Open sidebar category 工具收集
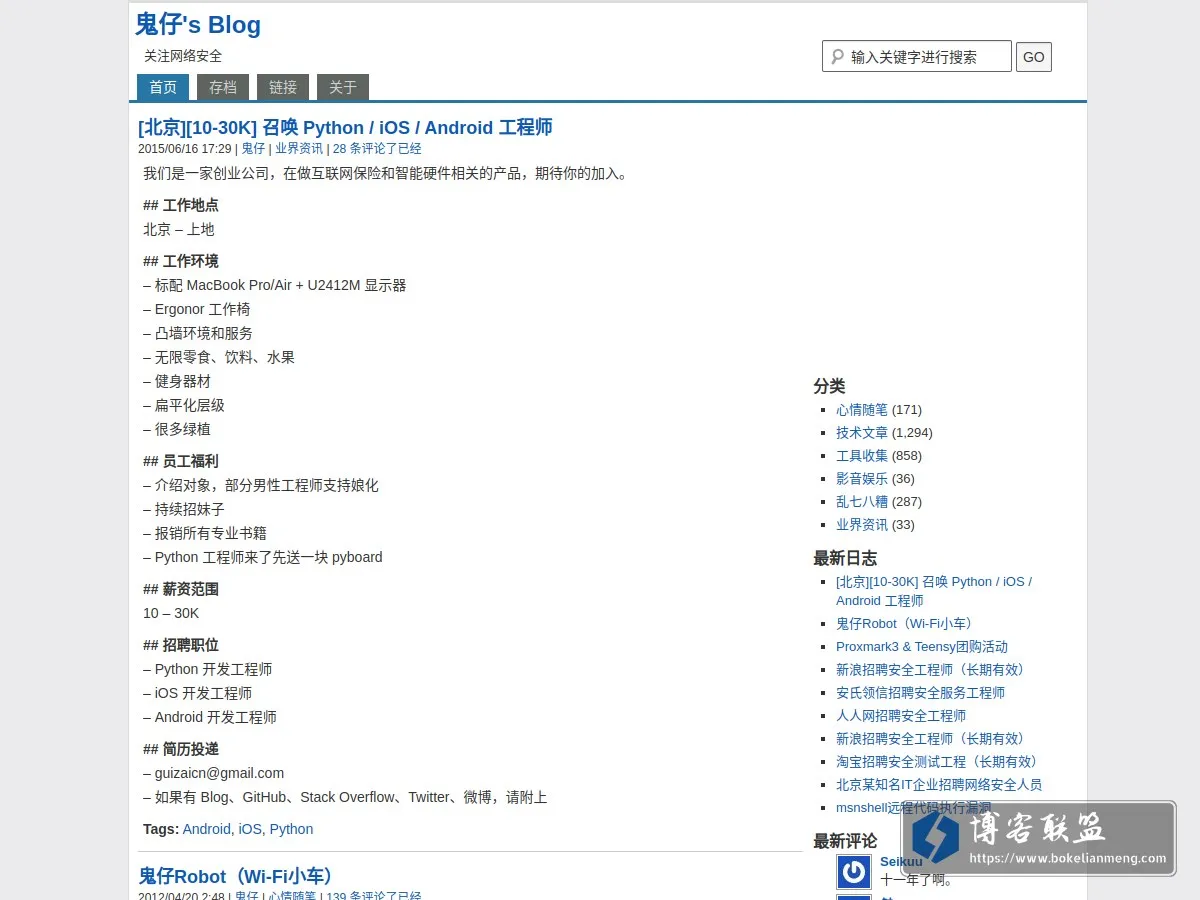 point(862,456)
